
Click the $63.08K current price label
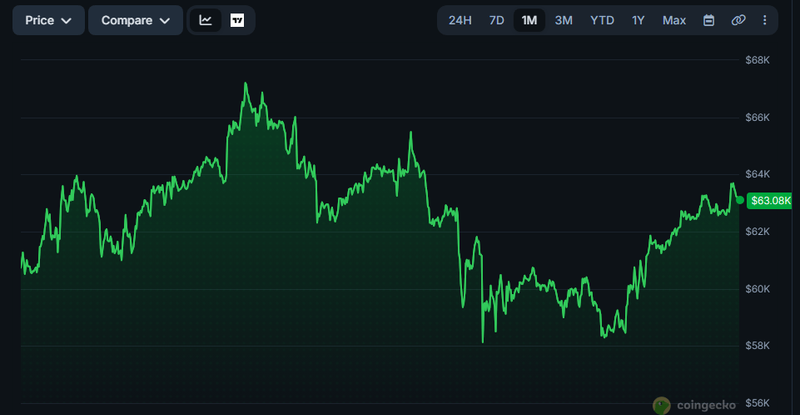[x=770, y=201]
